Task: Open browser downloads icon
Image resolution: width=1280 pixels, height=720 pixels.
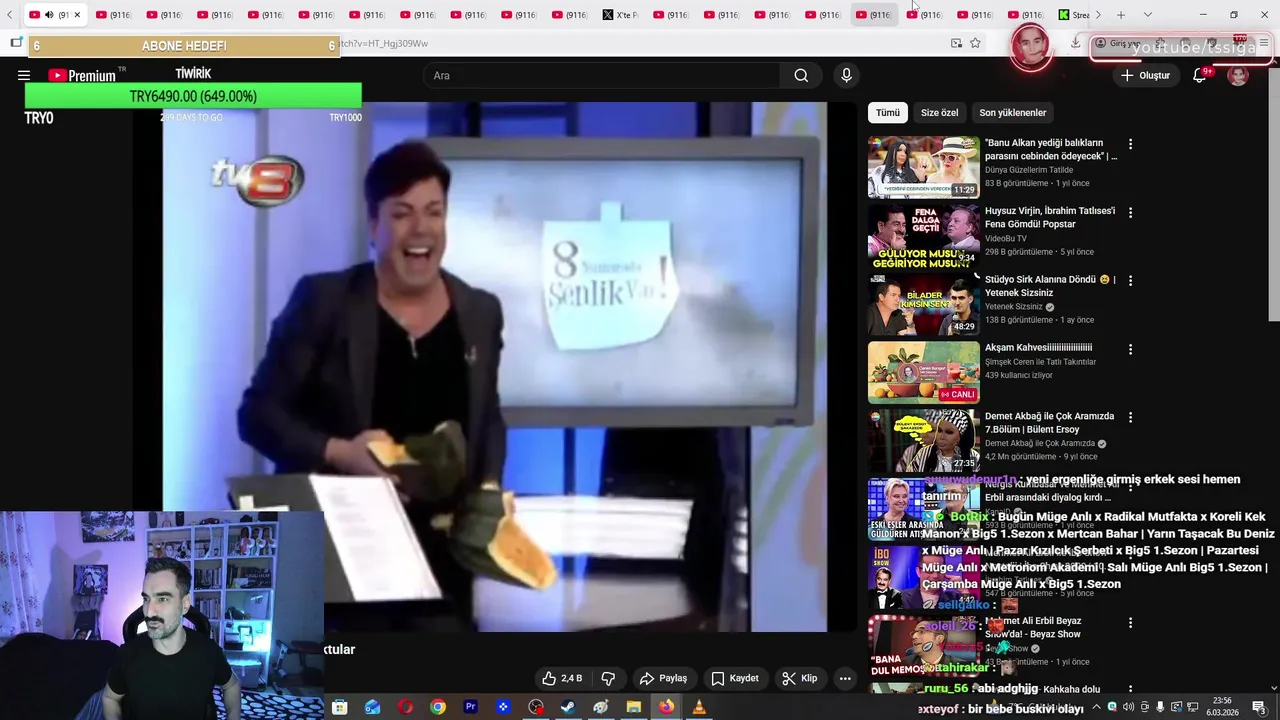Action: [x=1075, y=43]
